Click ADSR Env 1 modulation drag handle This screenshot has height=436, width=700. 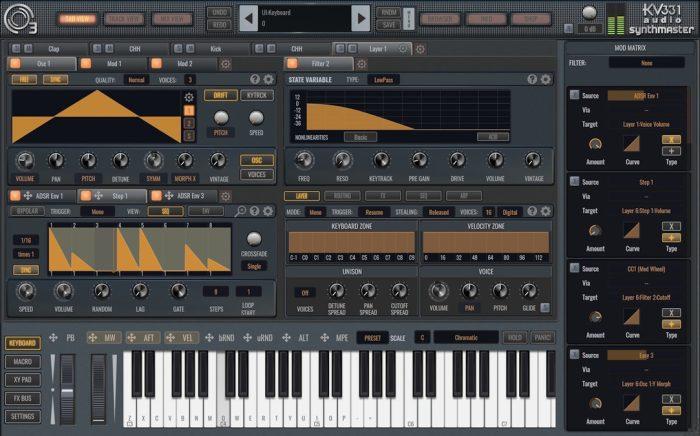click(x=28, y=196)
